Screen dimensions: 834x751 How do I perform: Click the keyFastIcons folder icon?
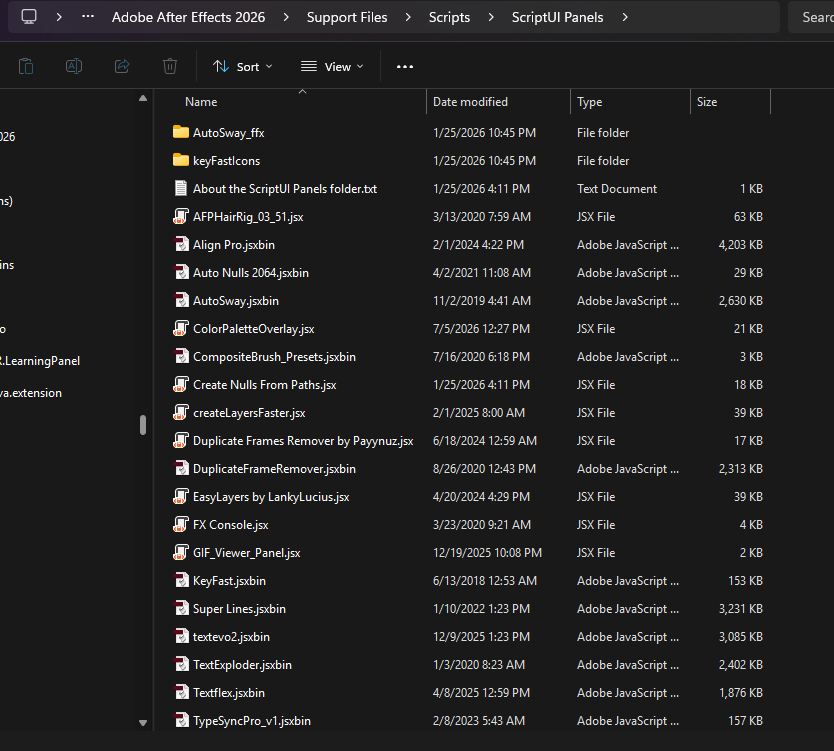(x=181, y=160)
